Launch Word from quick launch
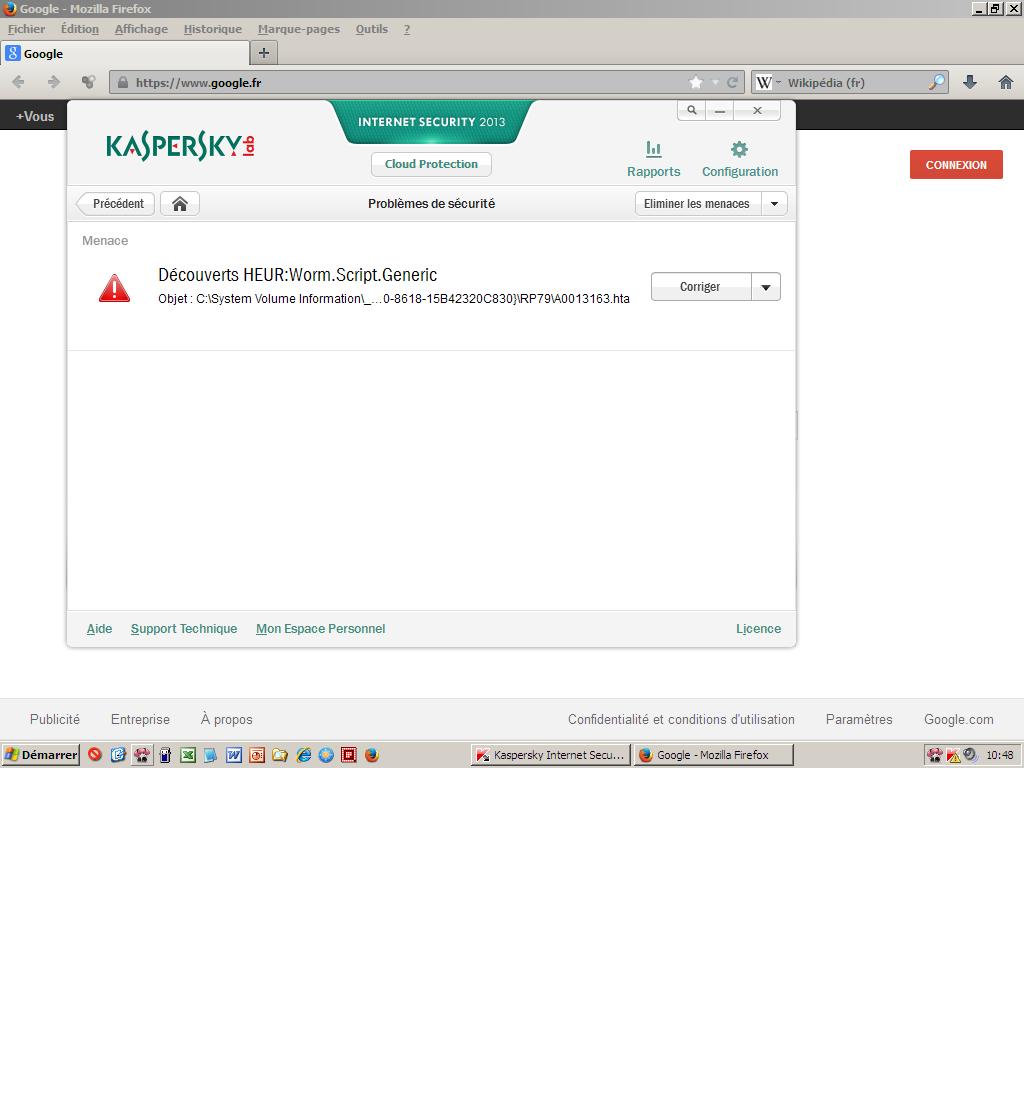This screenshot has height=1096, width=1024. [x=234, y=755]
